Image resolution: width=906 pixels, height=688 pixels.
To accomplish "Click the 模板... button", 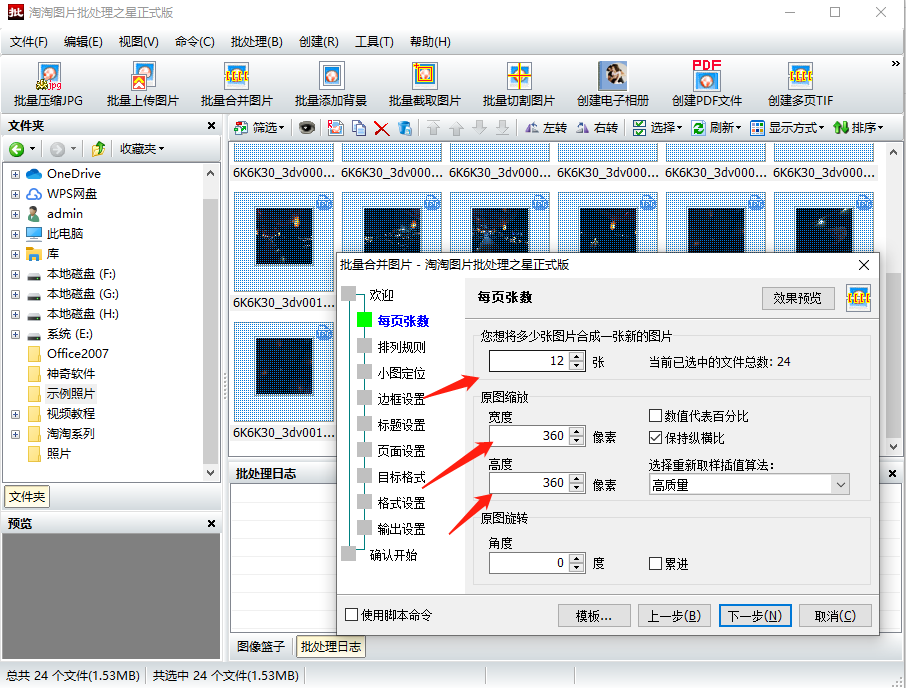I will pos(593,616).
